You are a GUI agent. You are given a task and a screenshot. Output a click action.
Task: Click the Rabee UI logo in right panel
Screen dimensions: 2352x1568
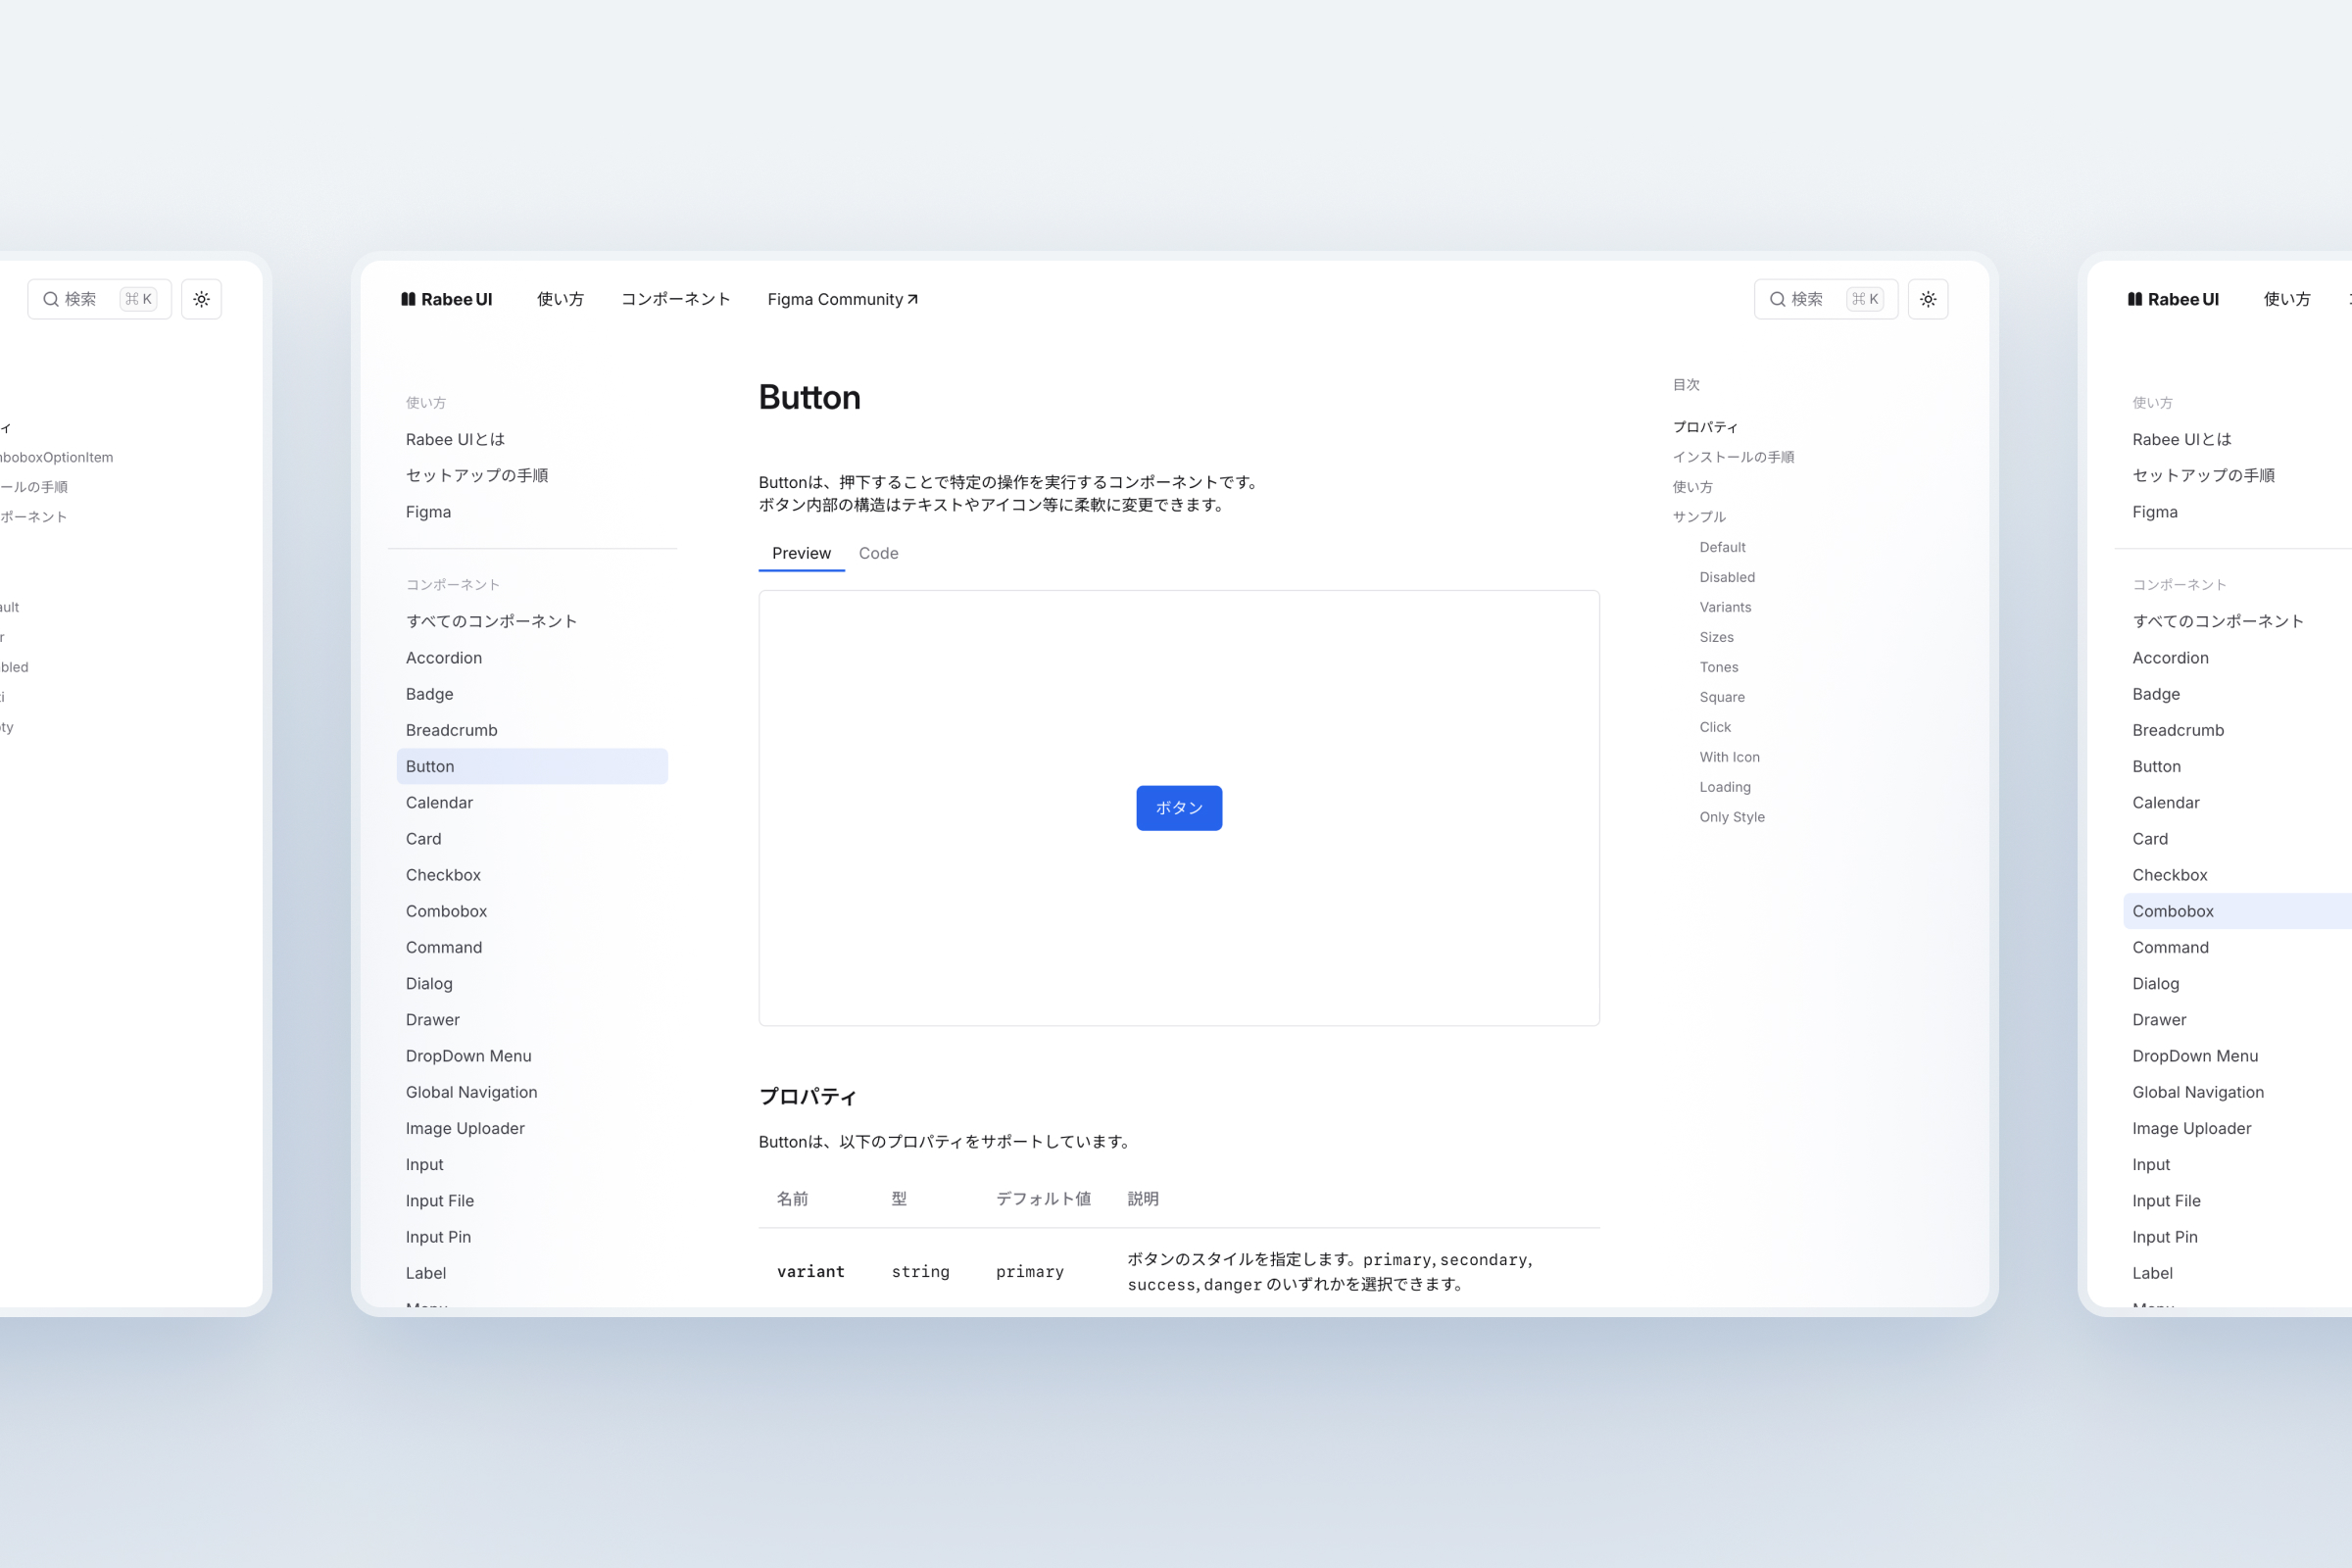pos(2173,299)
